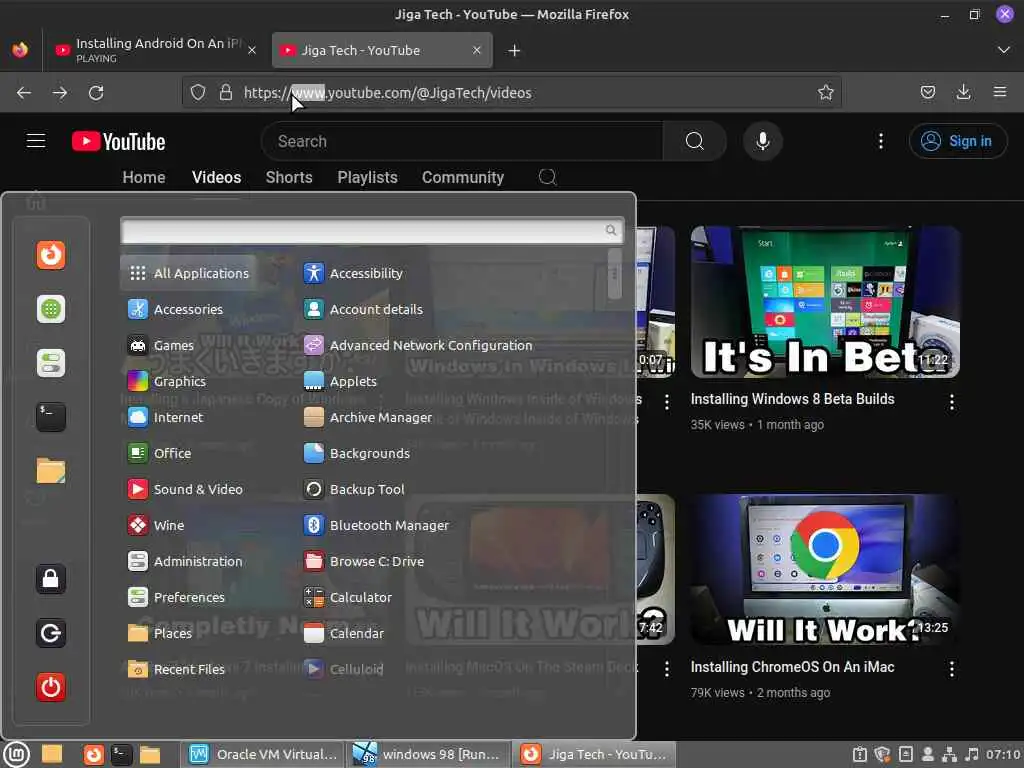Launch Archive Manager

tap(368, 417)
